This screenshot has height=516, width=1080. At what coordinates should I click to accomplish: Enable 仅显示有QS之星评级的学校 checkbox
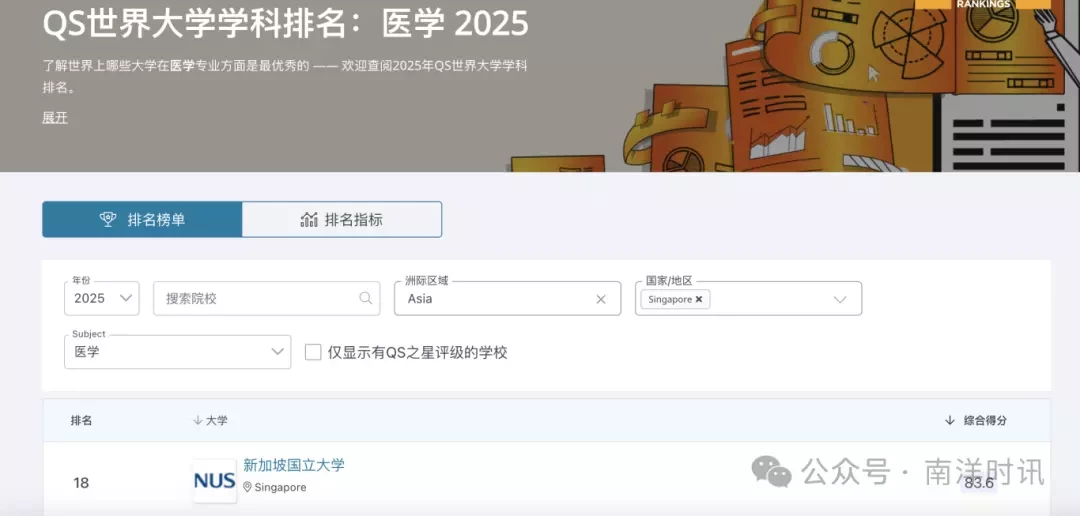[x=313, y=352]
